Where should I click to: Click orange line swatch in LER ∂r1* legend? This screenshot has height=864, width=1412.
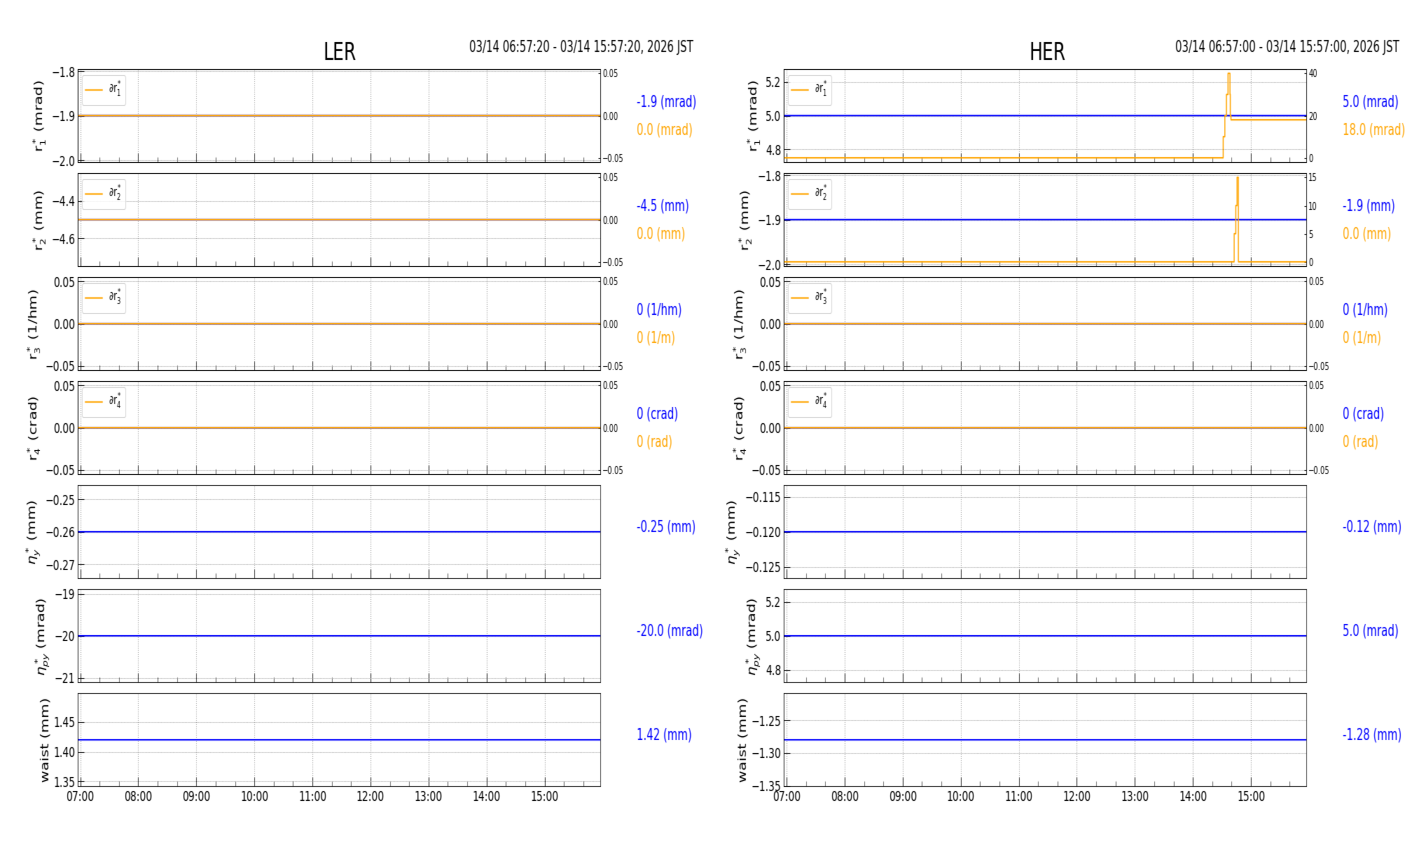(94, 90)
